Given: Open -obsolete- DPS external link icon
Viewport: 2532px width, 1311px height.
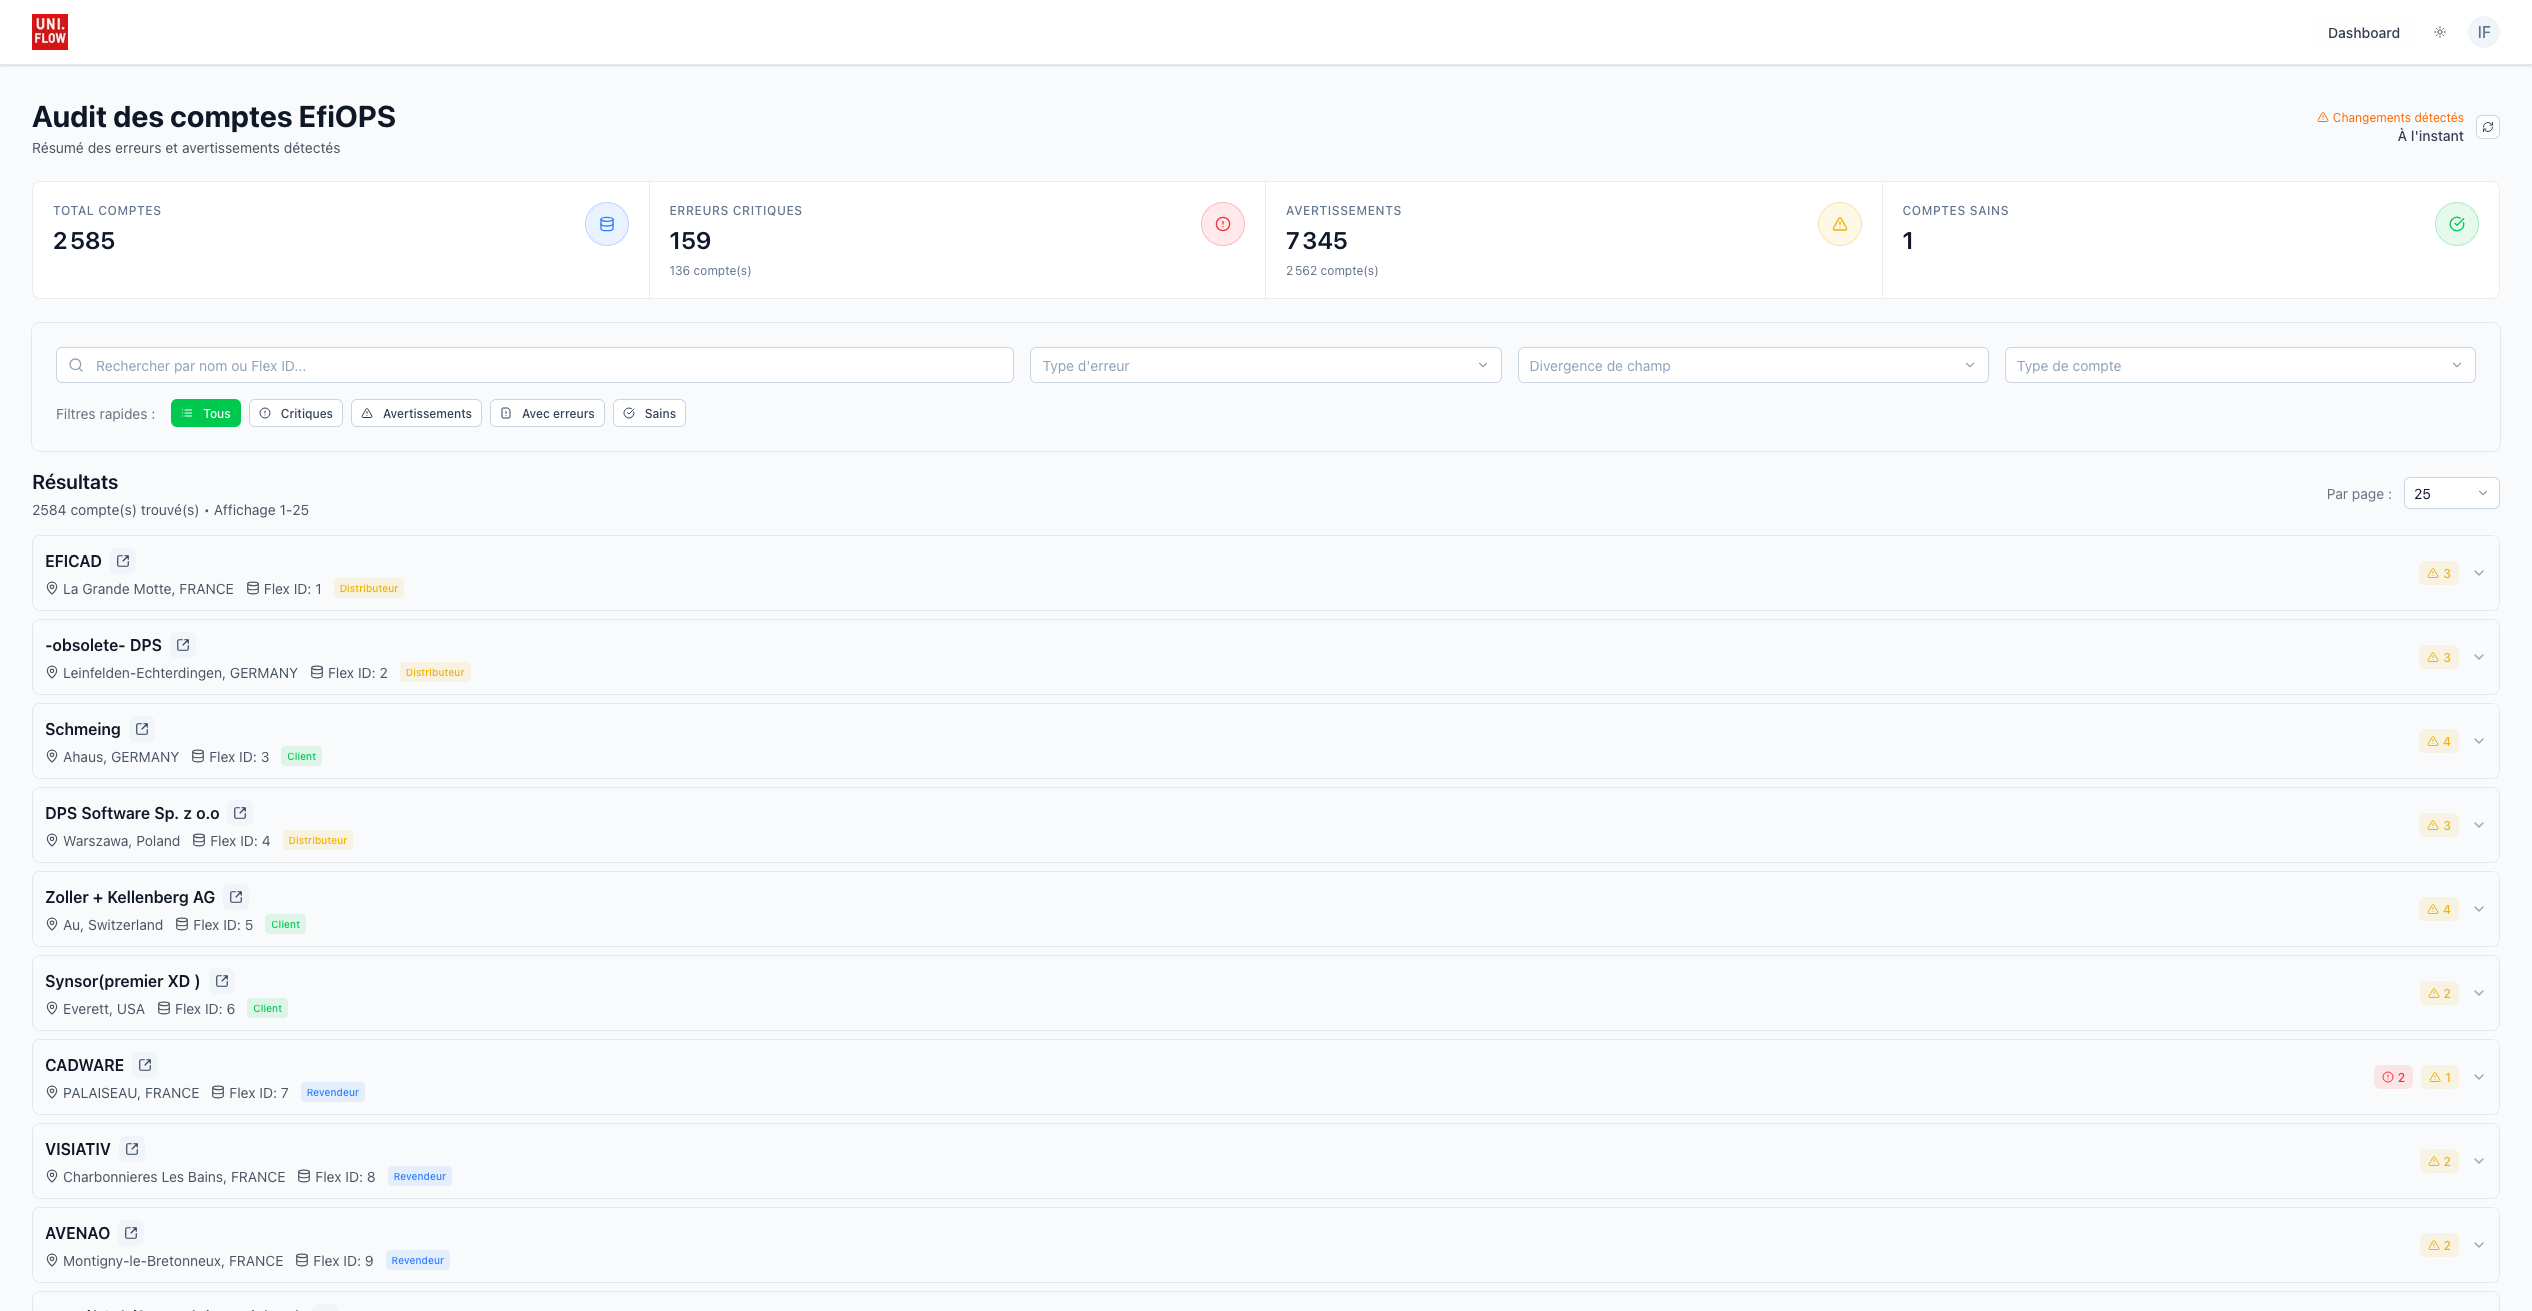Looking at the screenshot, I should 183,645.
